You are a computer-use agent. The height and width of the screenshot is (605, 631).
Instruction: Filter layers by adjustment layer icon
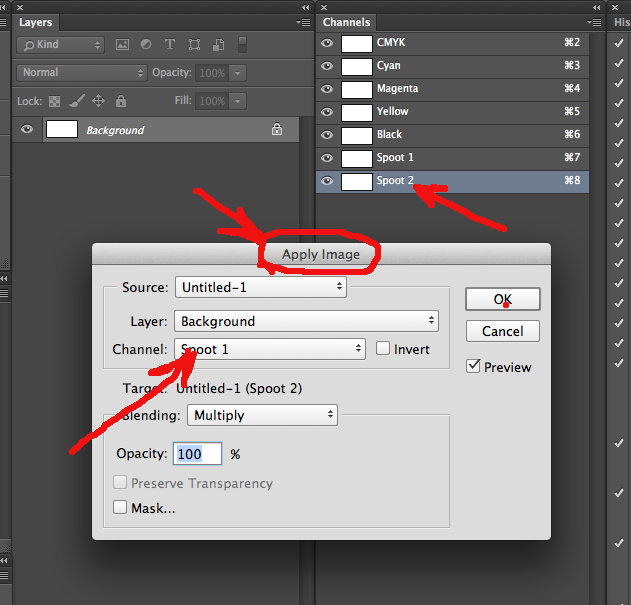click(x=146, y=44)
